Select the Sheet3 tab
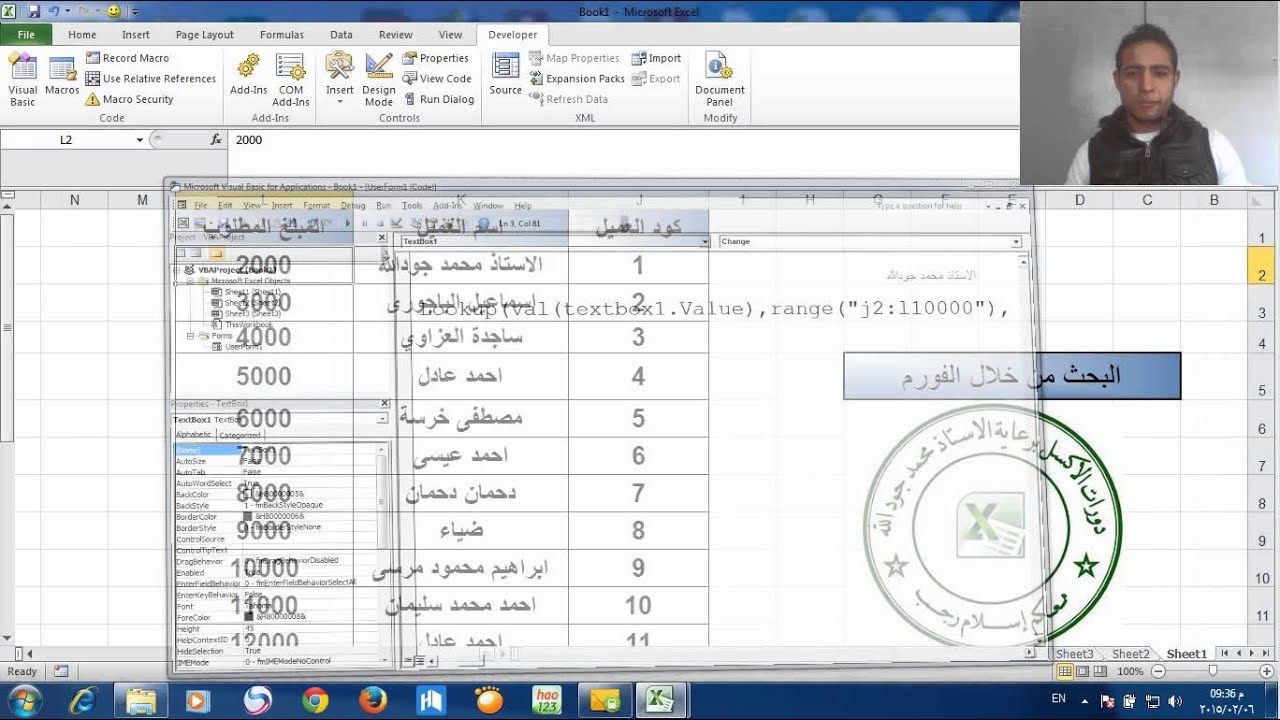This screenshot has height=720, width=1280. (x=1075, y=654)
